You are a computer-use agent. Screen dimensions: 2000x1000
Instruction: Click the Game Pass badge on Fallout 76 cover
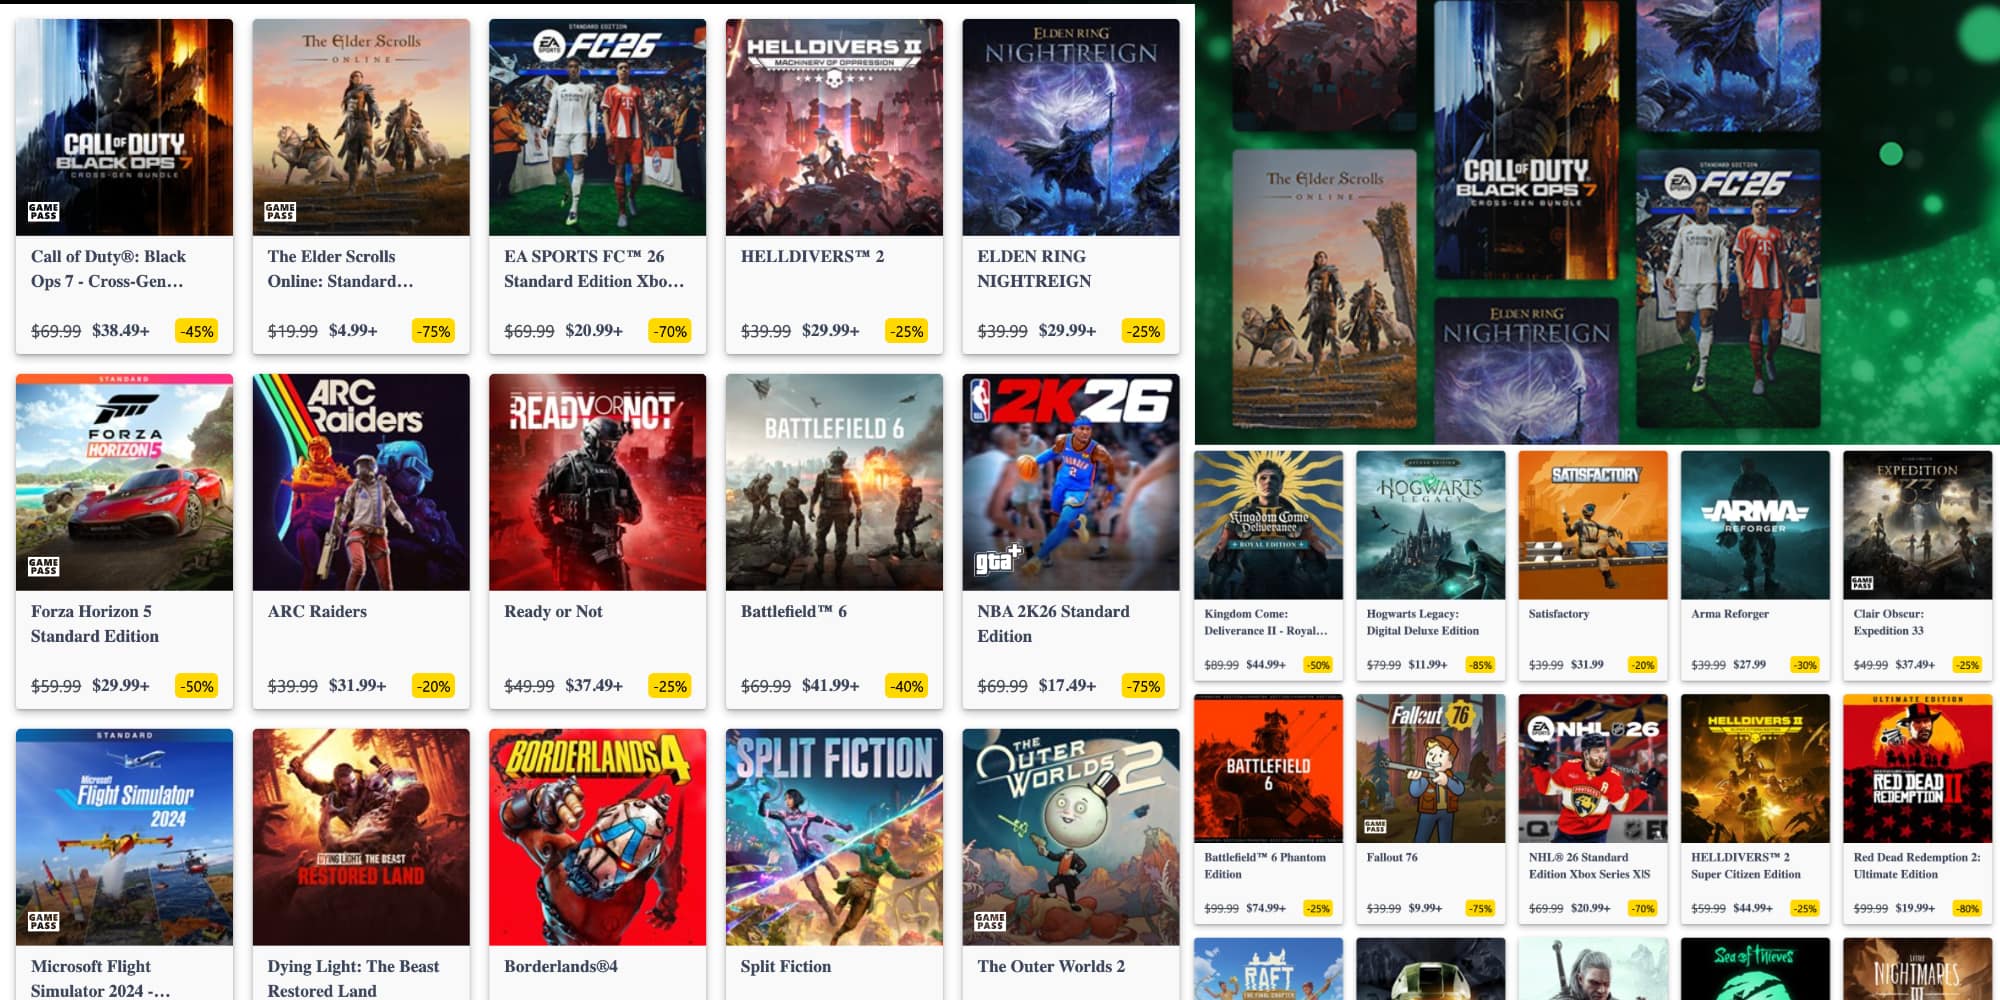pos(1376,826)
